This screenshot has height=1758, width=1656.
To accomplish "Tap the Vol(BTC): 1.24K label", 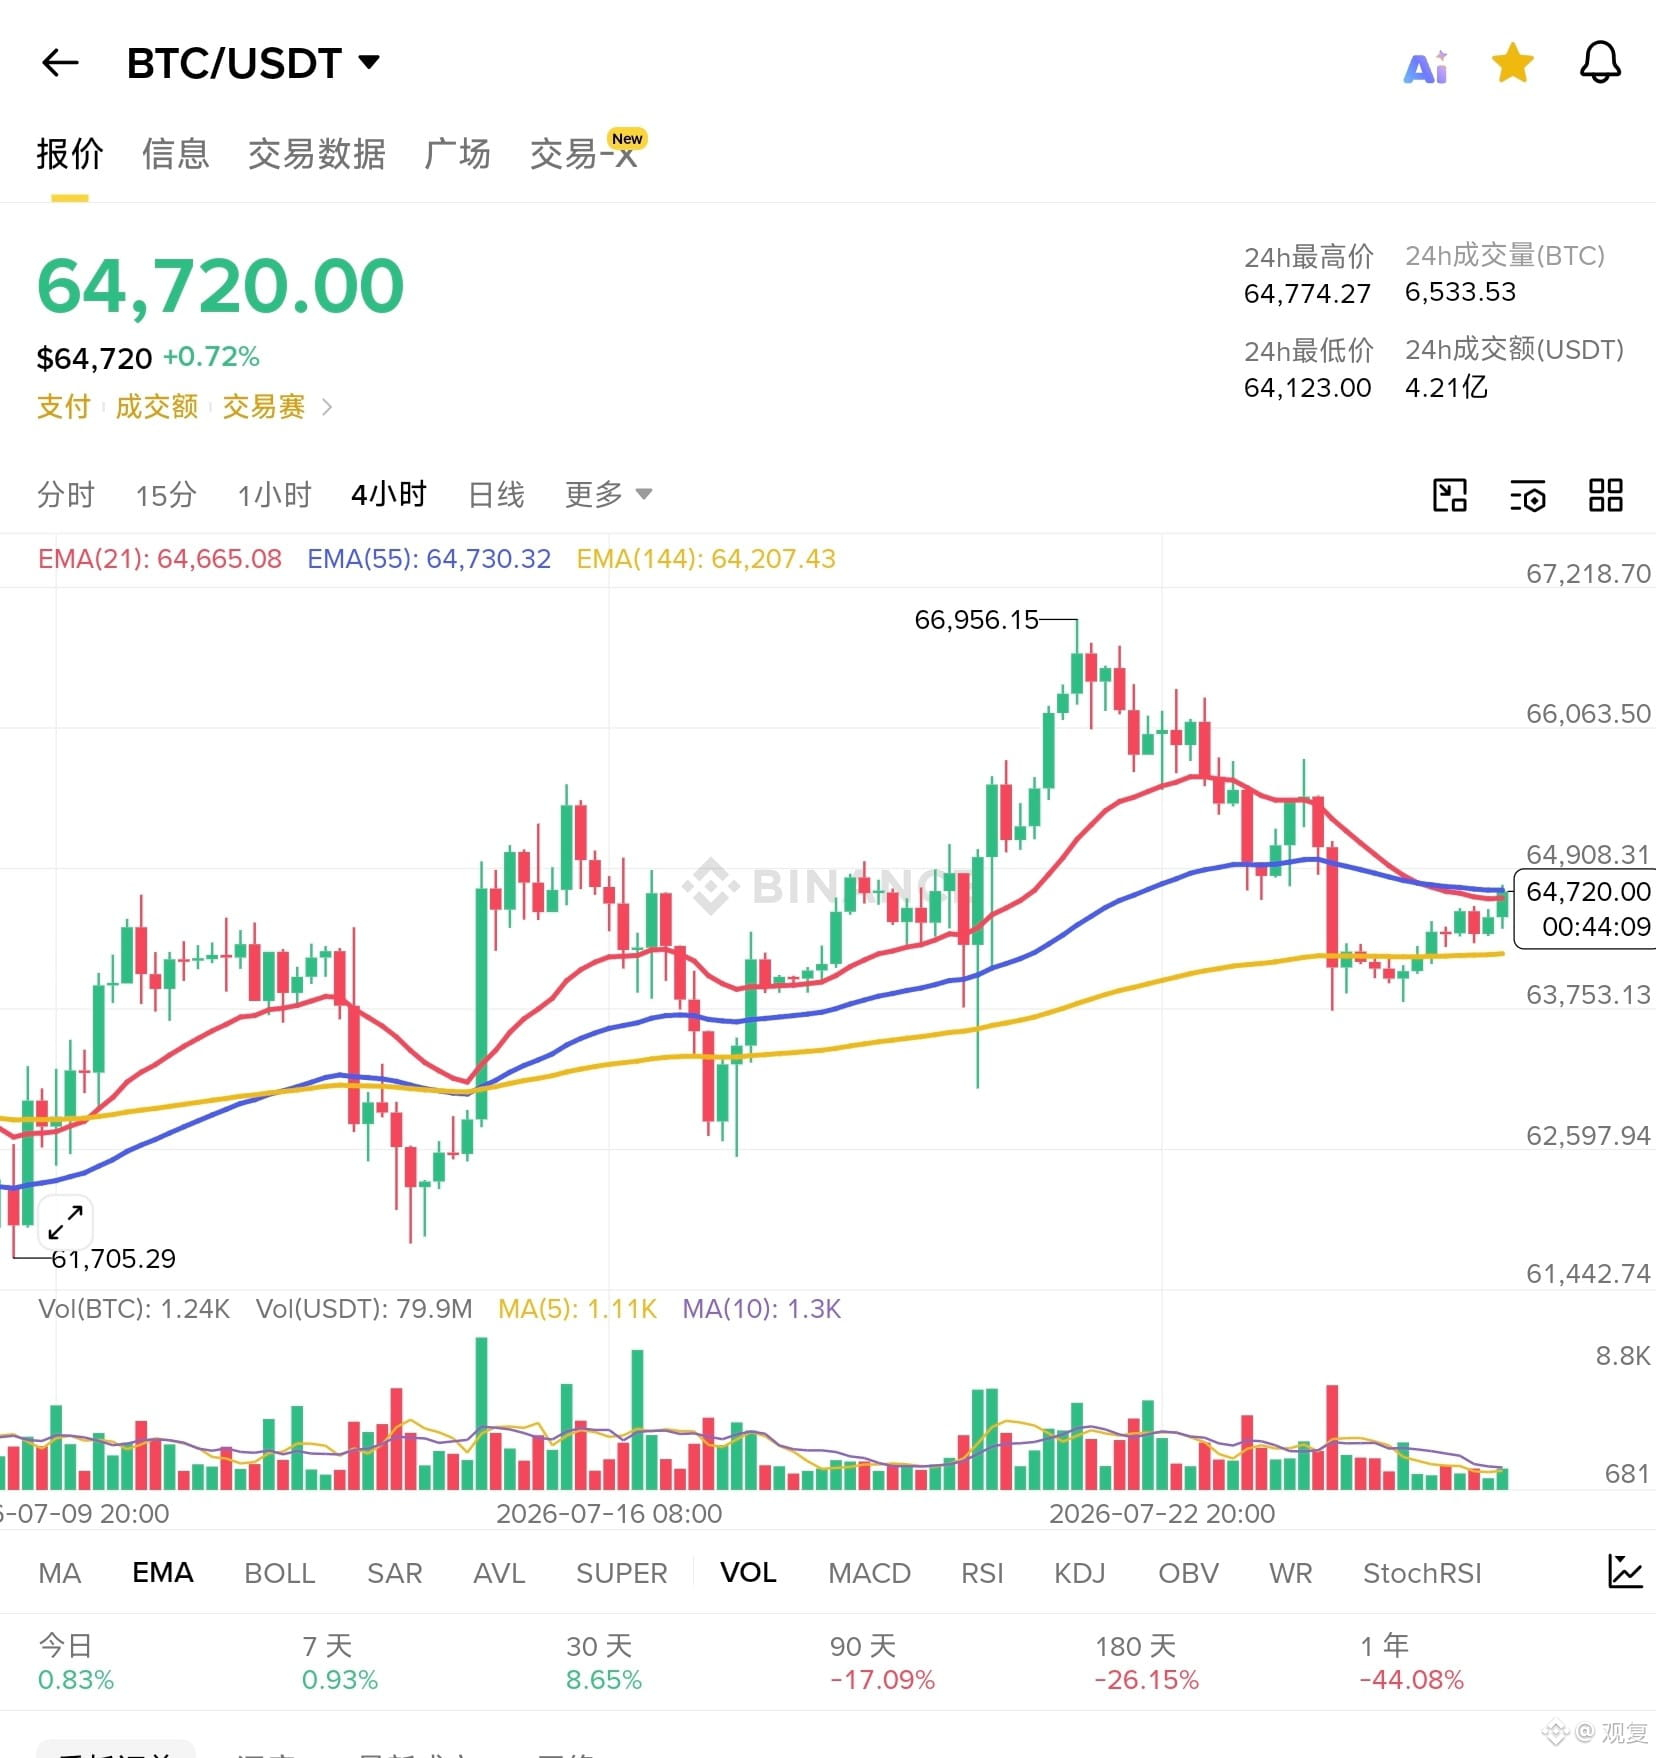I will click(x=134, y=1309).
